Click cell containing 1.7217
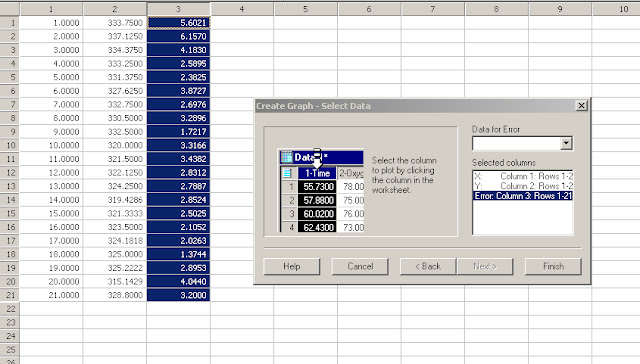This screenshot has height=364, width=640. pyautogui.click(x=178, y=132)
